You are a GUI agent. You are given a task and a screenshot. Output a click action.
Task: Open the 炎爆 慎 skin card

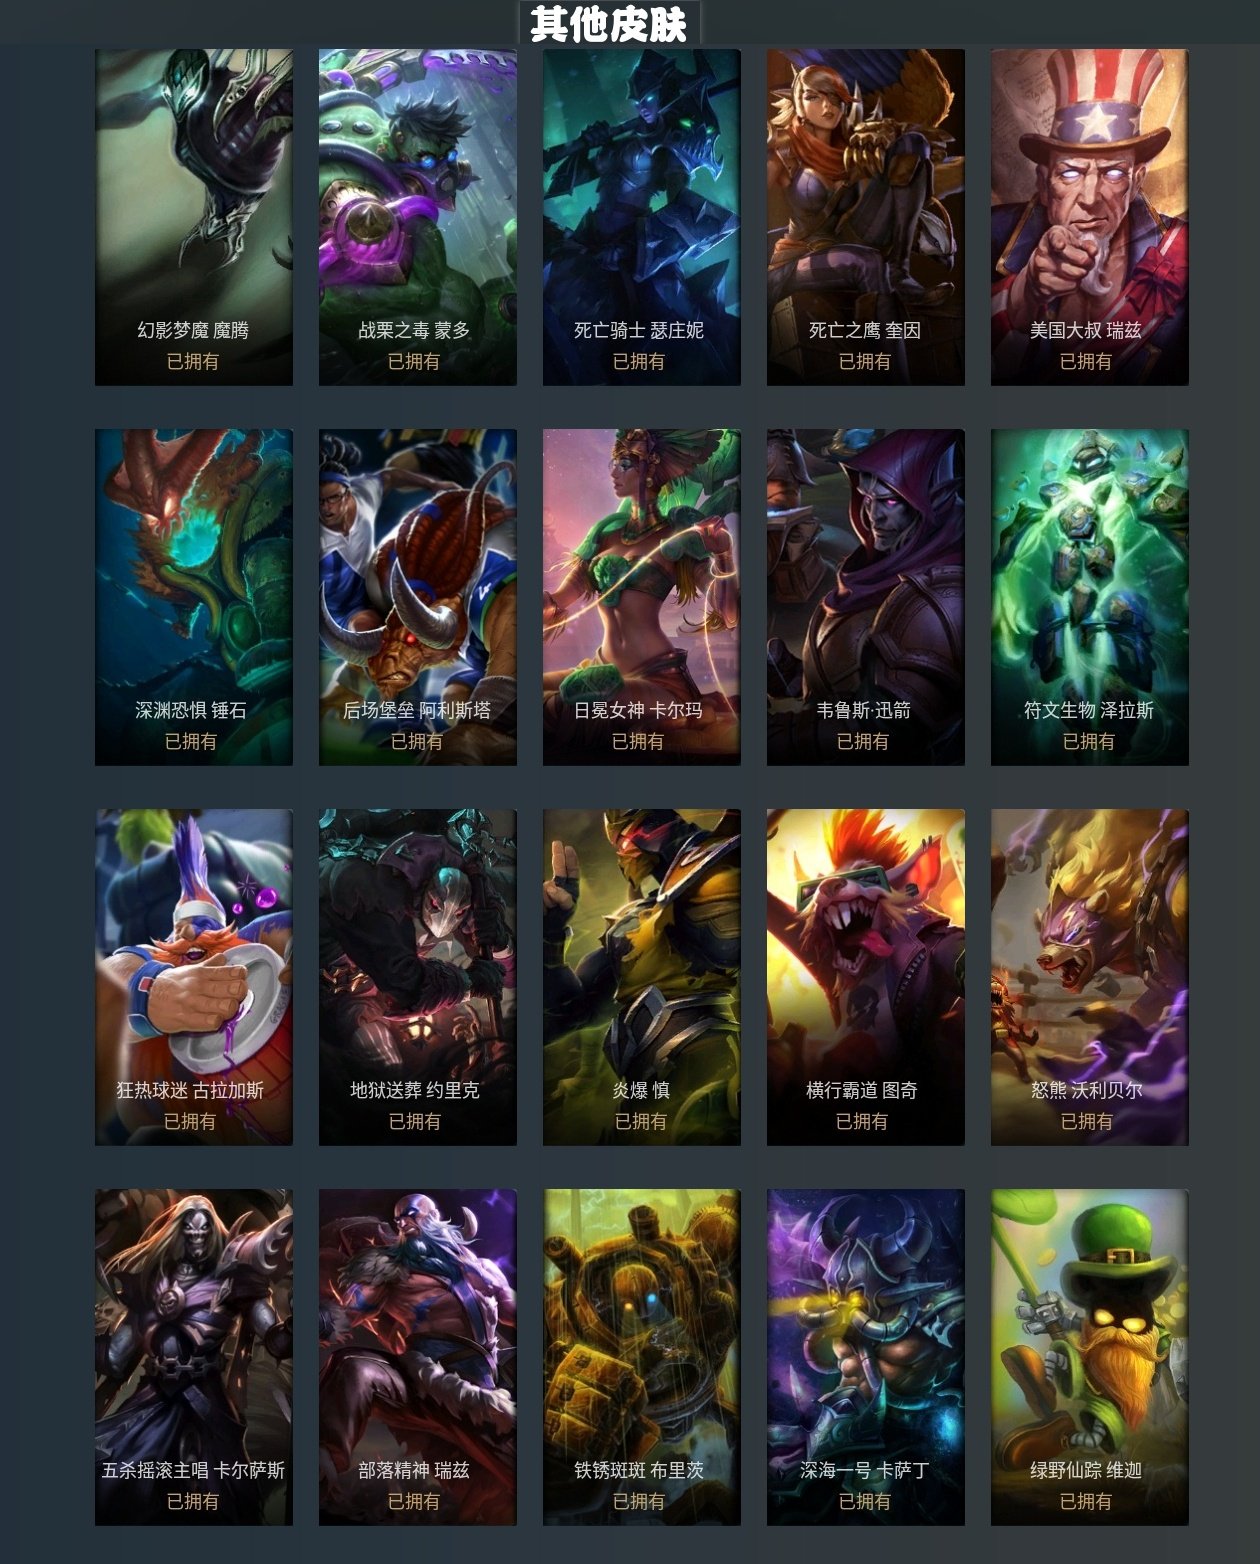(x=642, y=977)
